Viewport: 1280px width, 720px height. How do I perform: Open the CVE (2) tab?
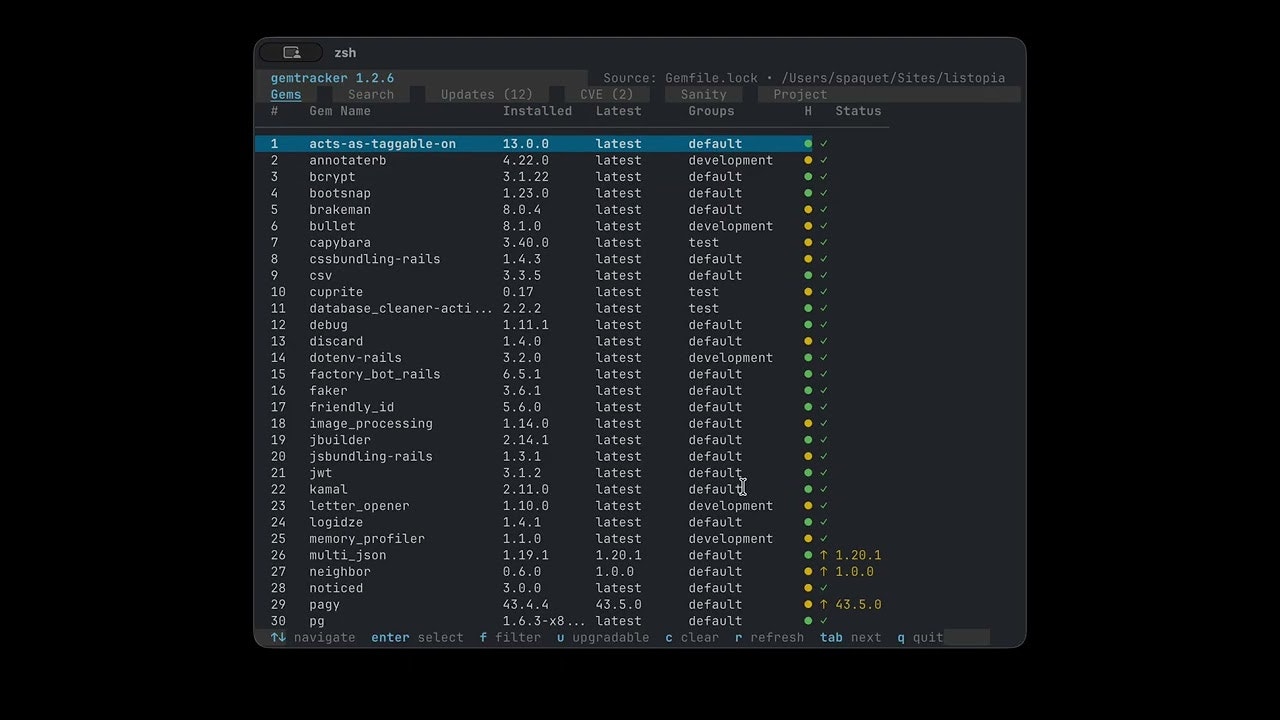pyautogui.click(x=606, y=95)
